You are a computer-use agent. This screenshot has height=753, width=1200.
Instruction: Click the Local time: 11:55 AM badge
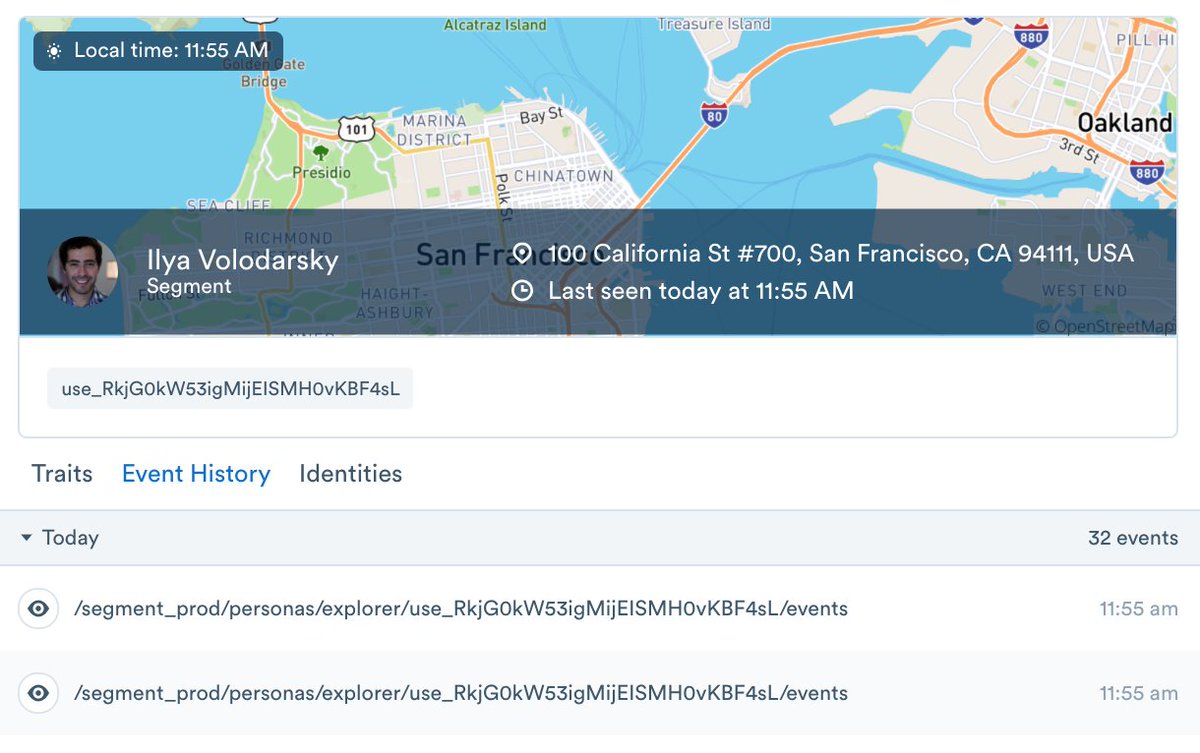(x=158, y=51)
